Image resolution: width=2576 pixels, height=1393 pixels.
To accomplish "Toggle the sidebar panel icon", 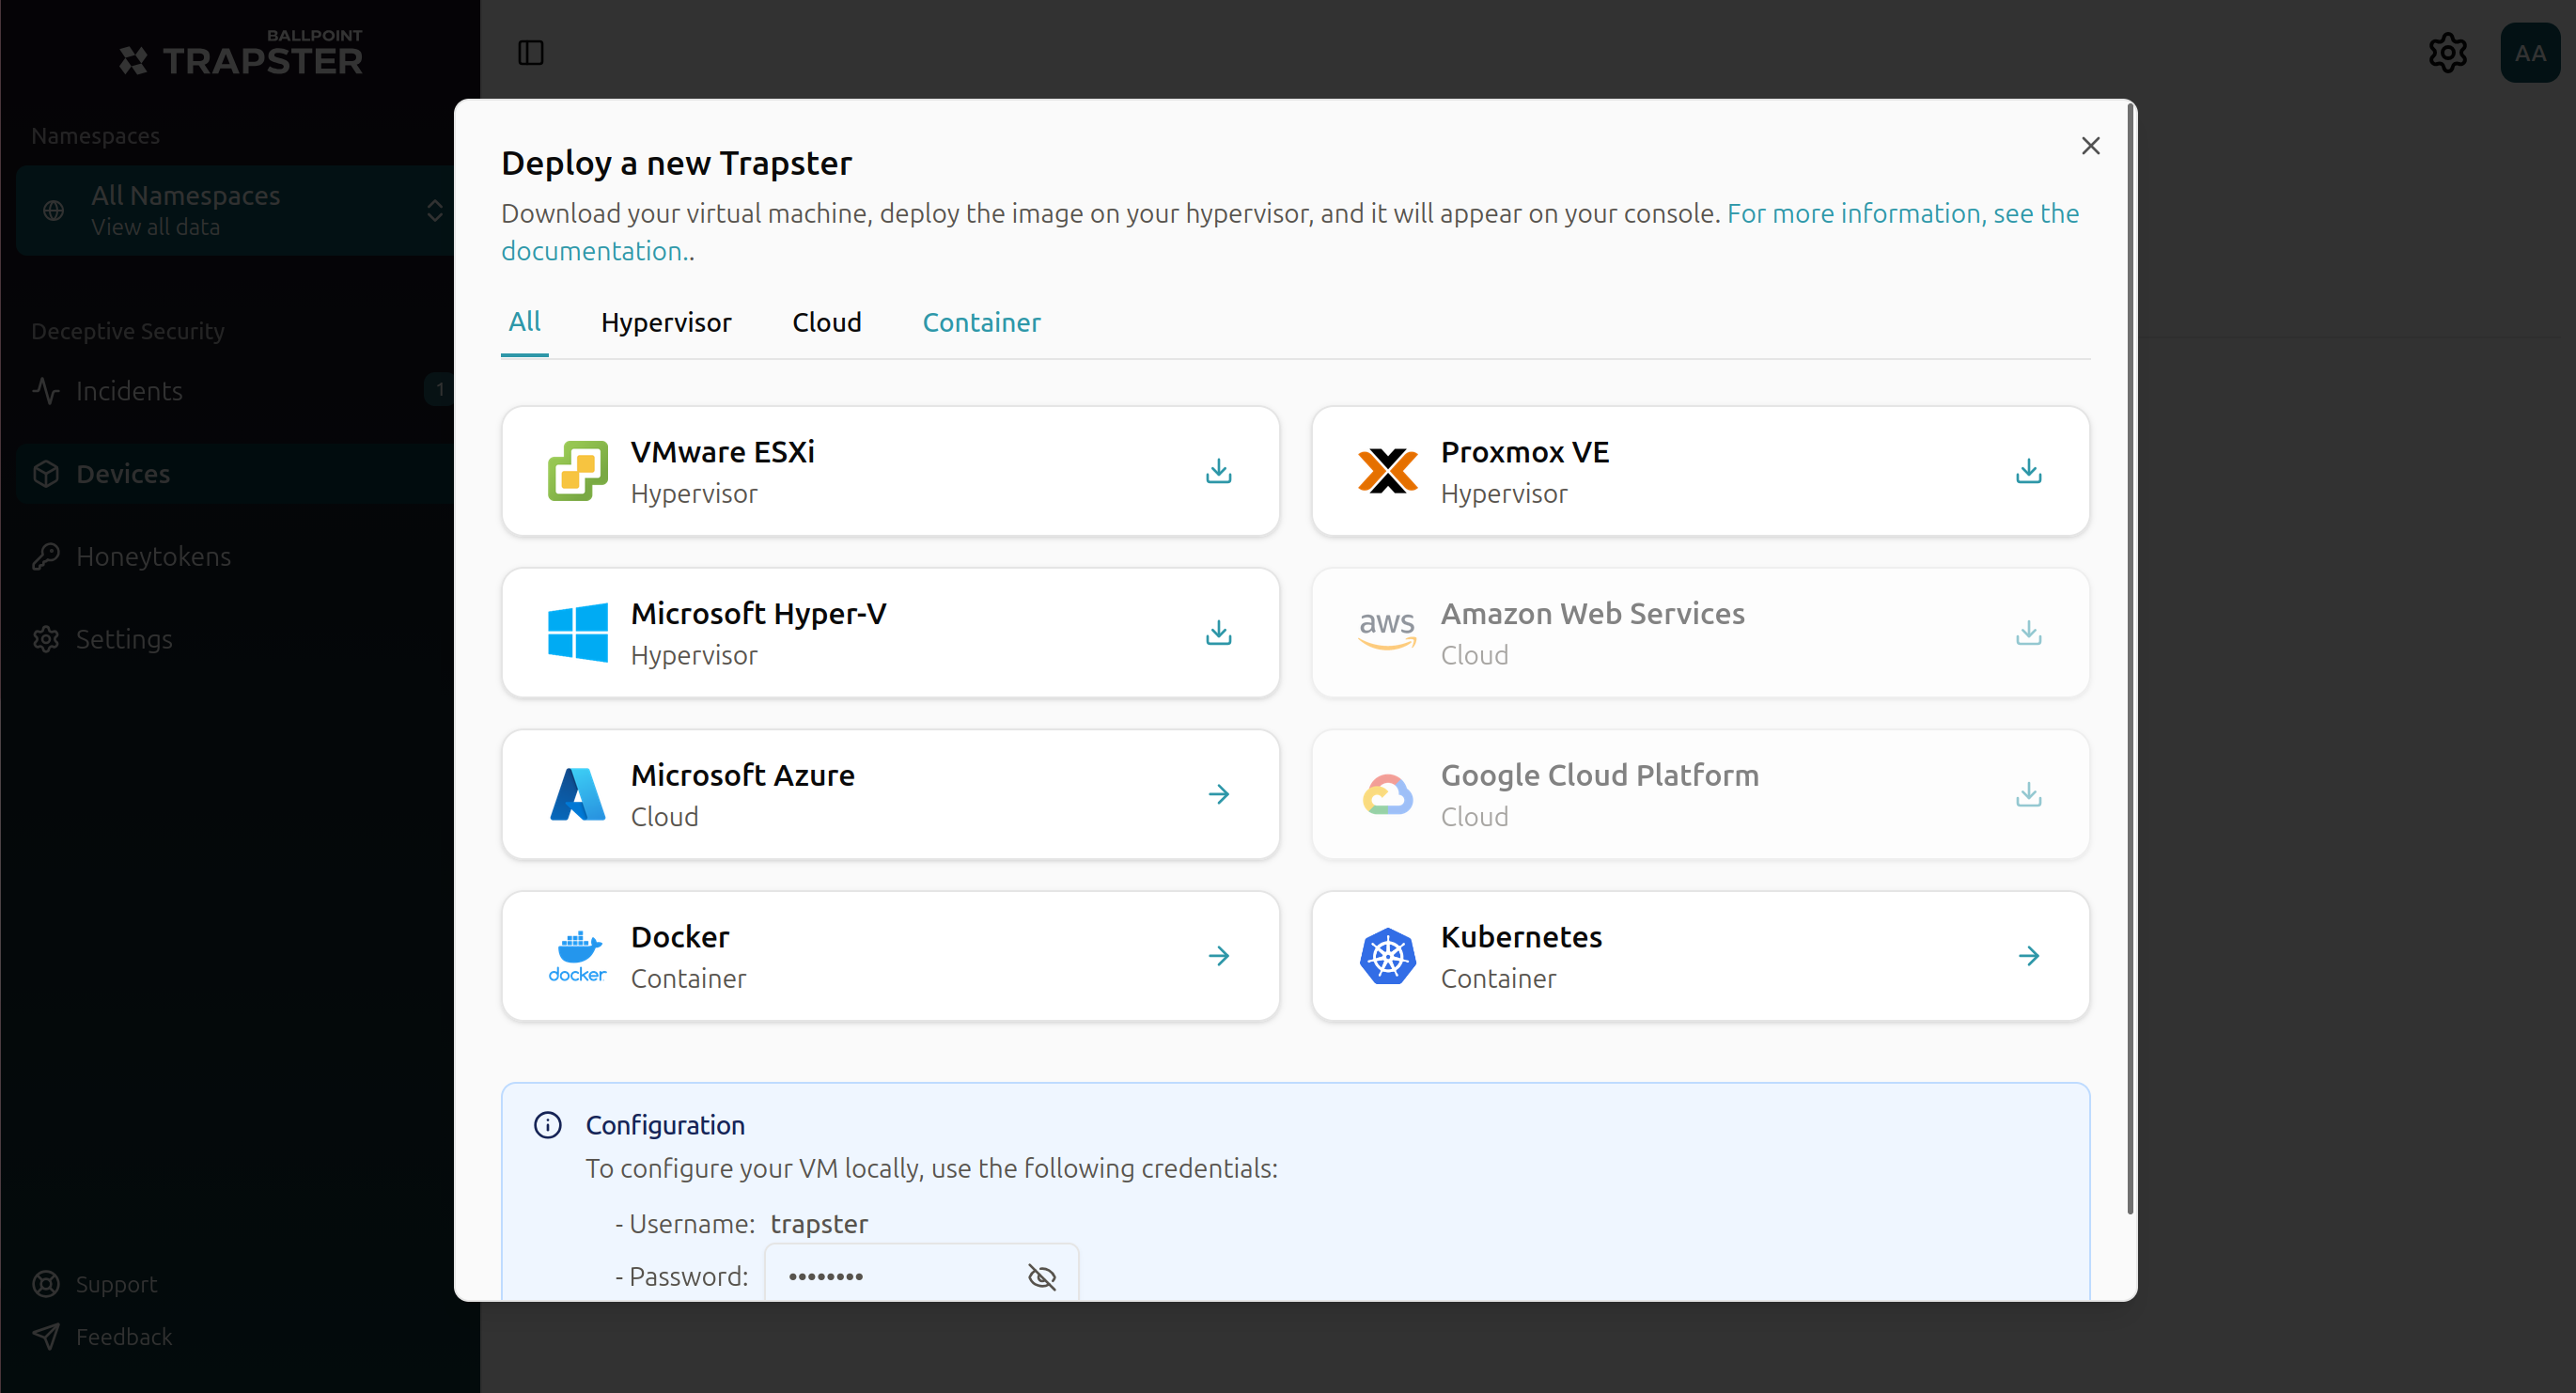I will [x=530, y=52].
